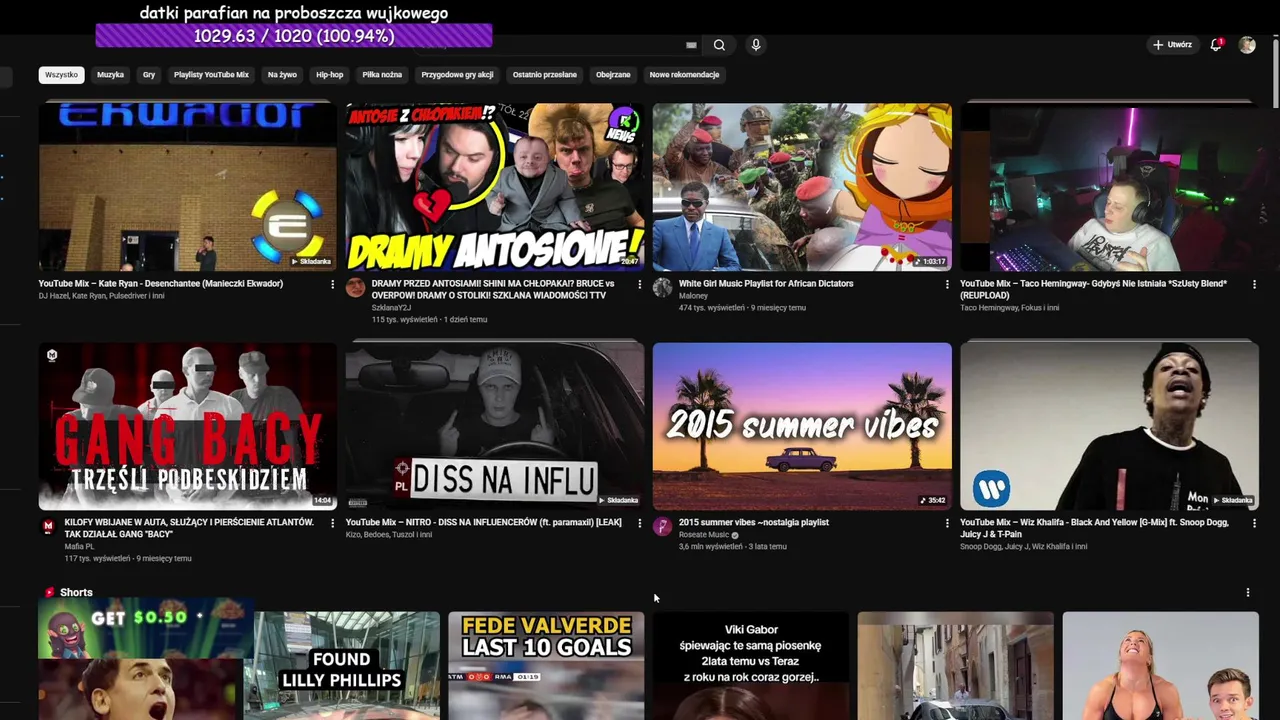Open more options for Wiz Khalifa mix

(x=1254, y=523)
